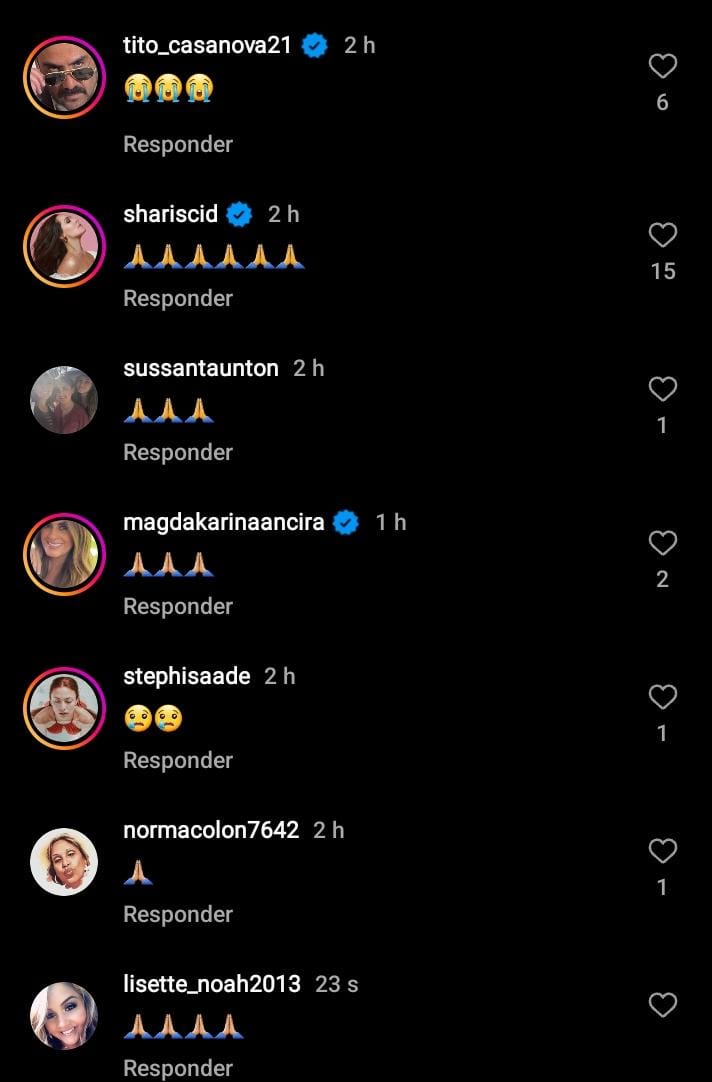Like tito_casanova21's comment
The width and height of the screenshot is (712, 1082).
tap(662, 66)
